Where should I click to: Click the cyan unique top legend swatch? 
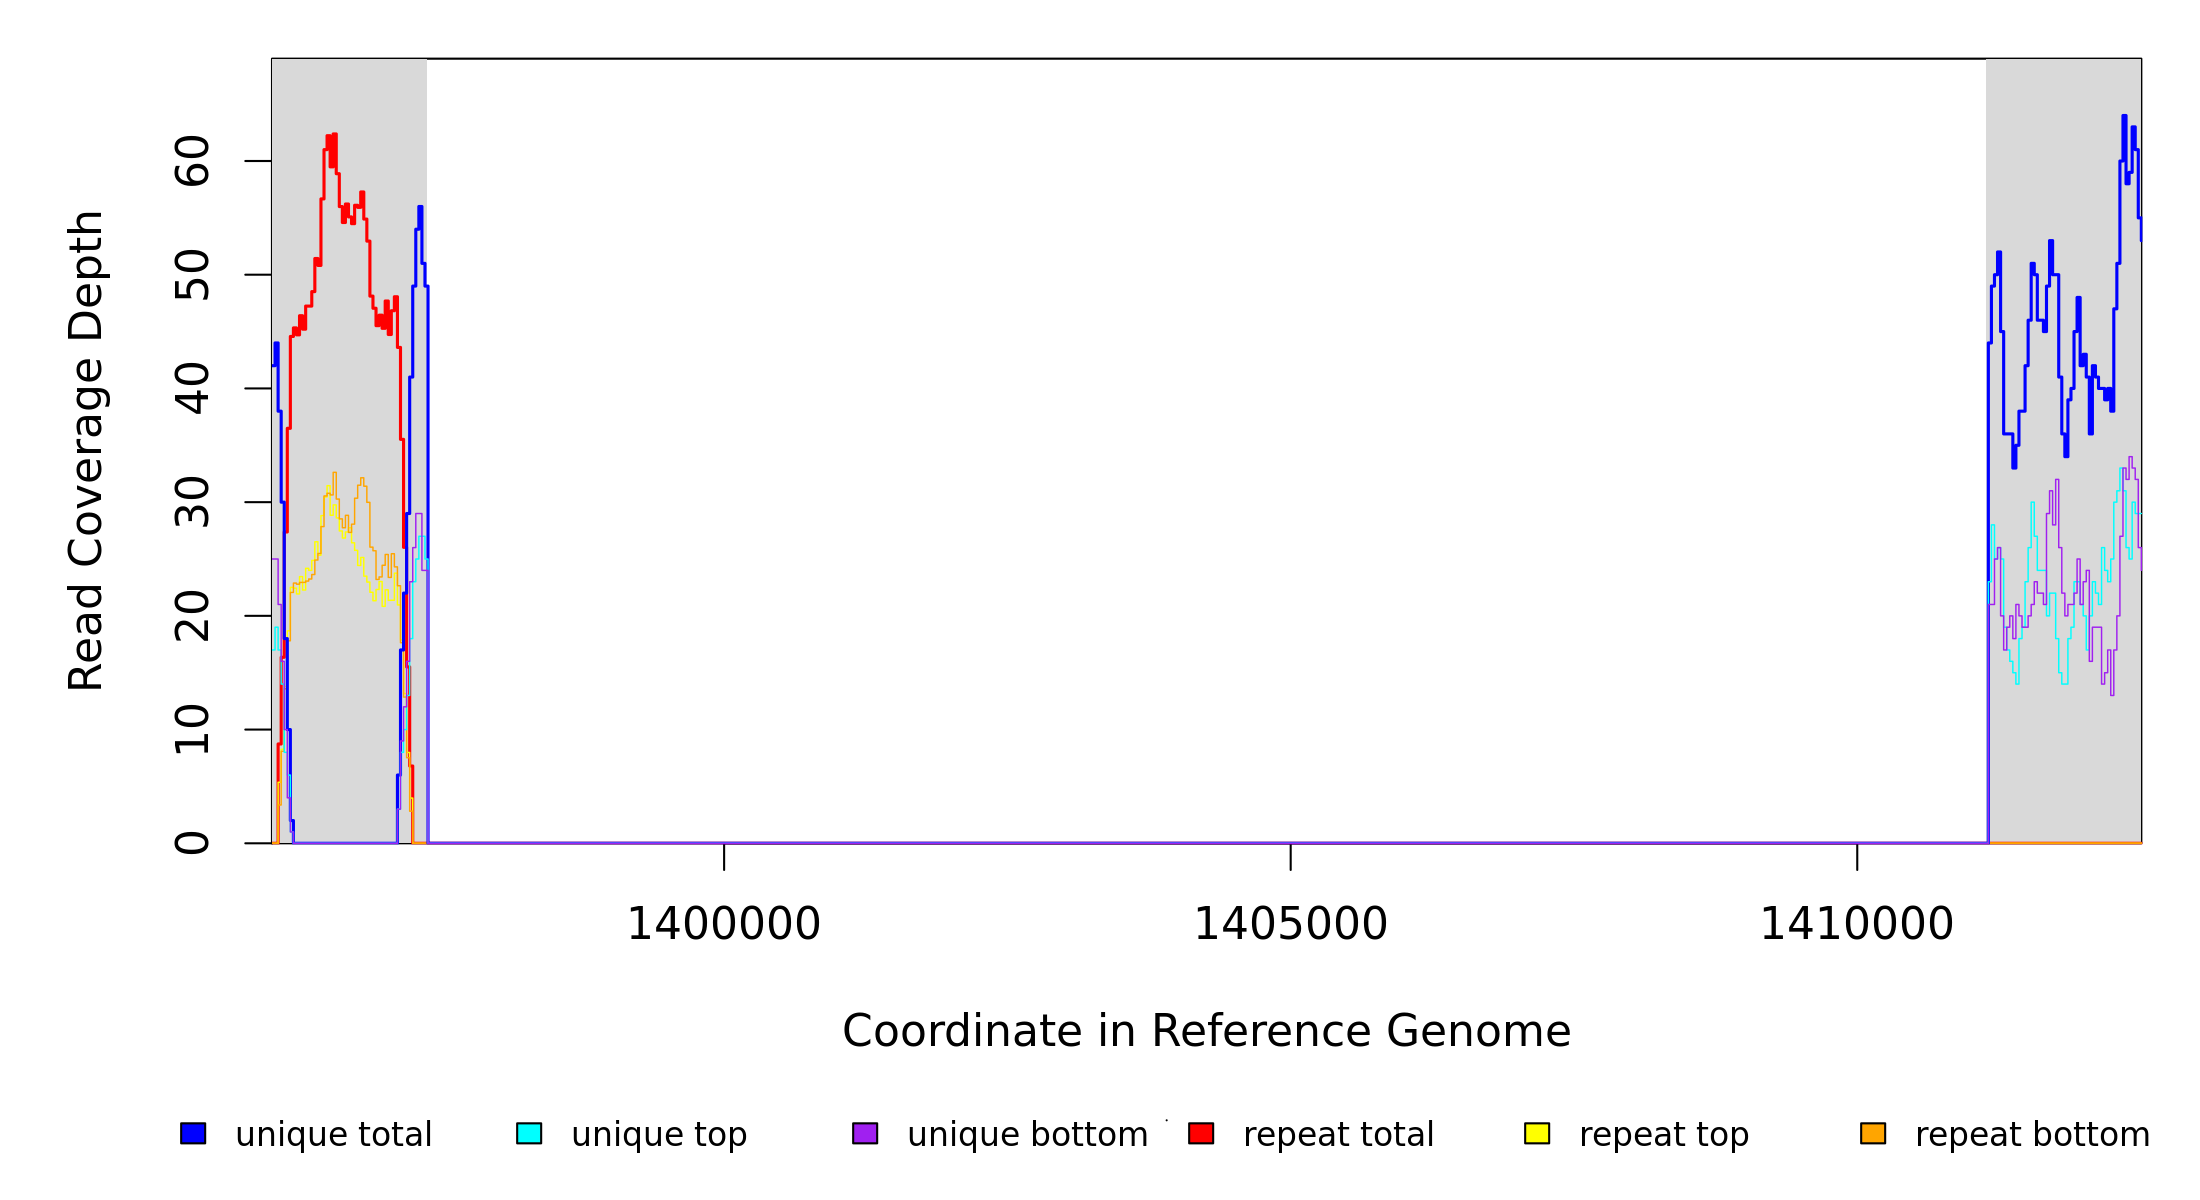coord(529,1133)
